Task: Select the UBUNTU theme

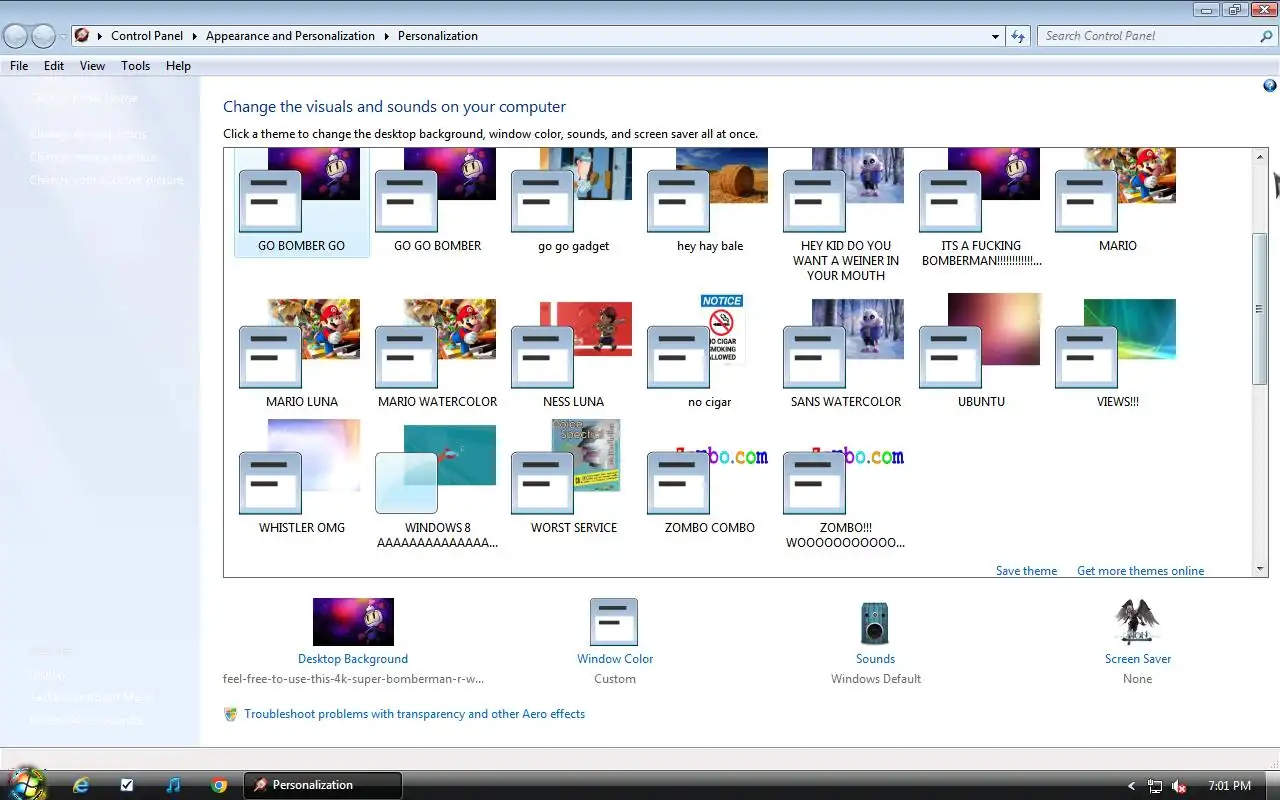Action: [x=981, y=353]
